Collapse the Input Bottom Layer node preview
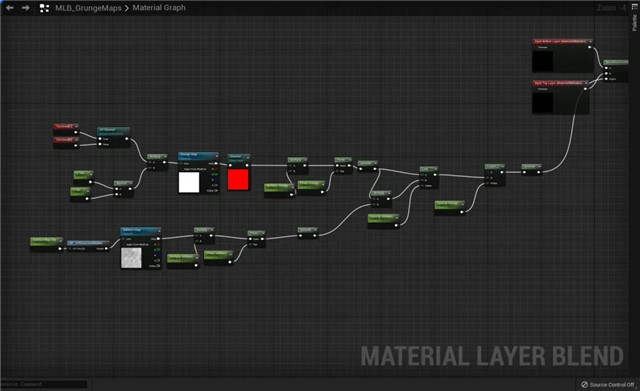This screenshot has height=391, width=640. click(590, 41)
